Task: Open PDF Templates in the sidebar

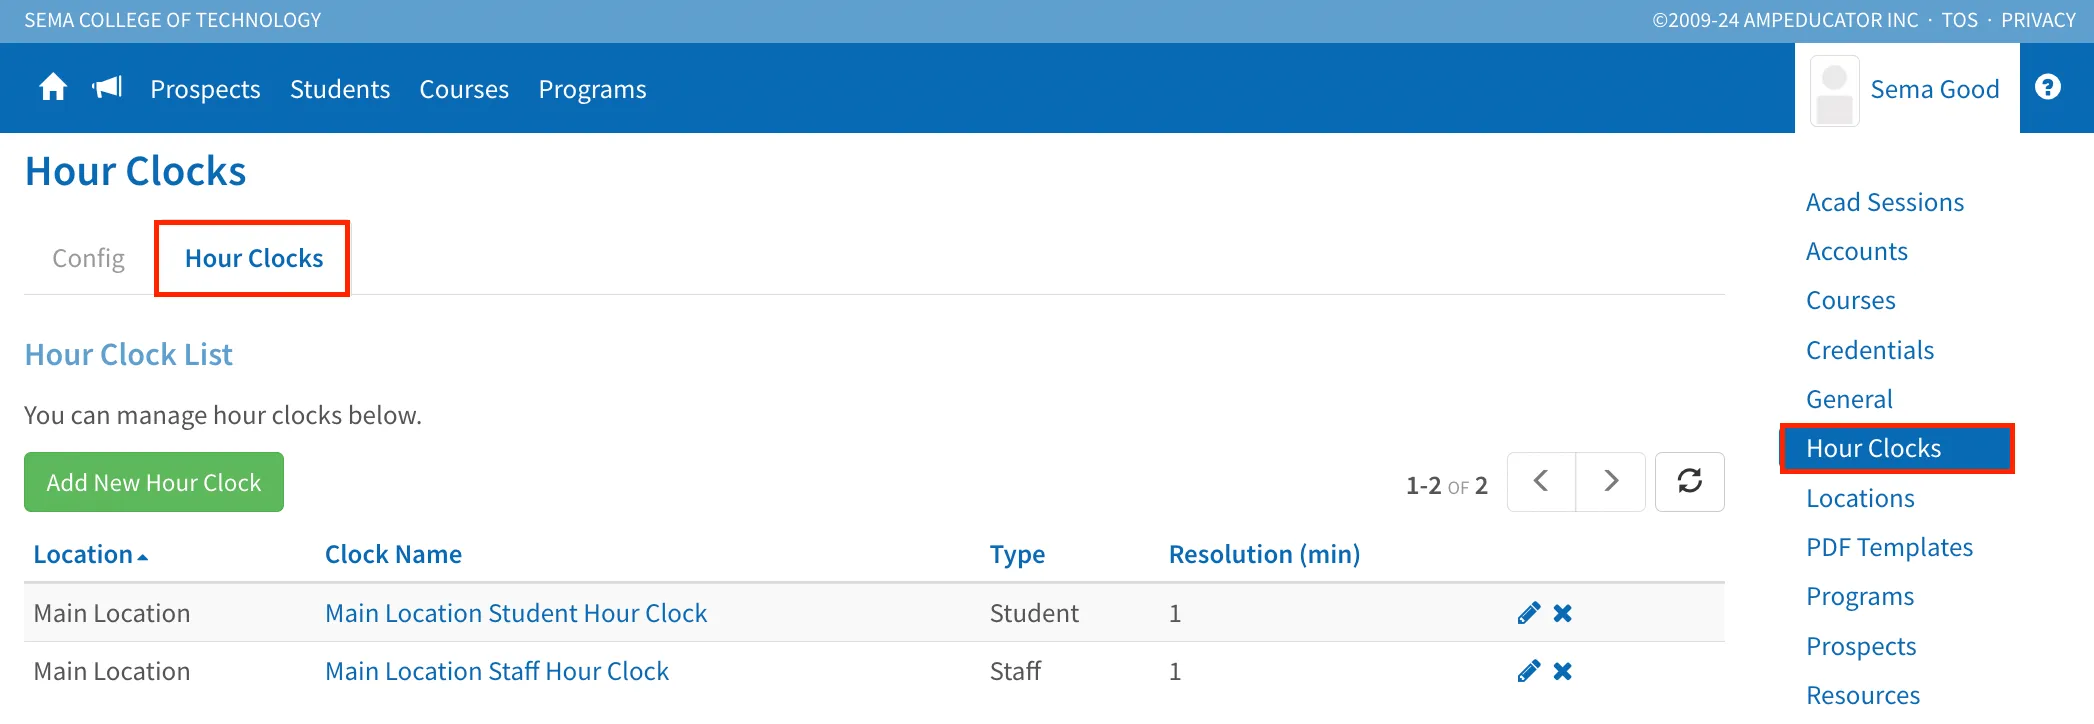Action: point(1889,547)
